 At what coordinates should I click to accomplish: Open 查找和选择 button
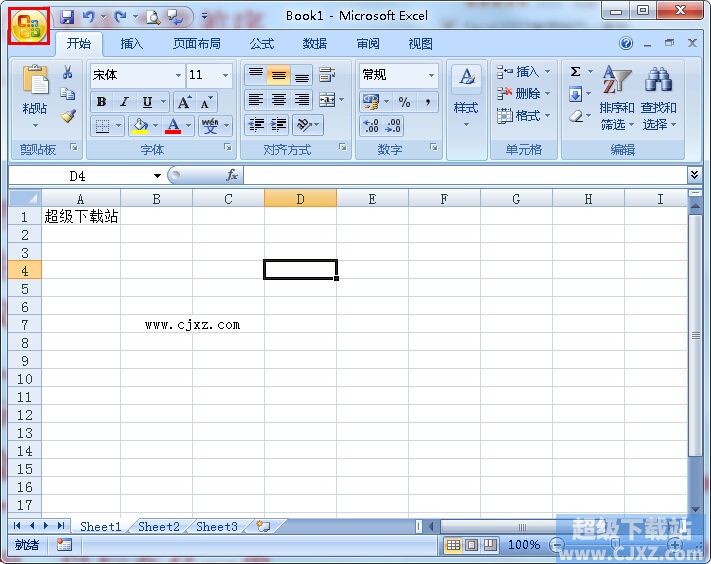coord(658,98)
